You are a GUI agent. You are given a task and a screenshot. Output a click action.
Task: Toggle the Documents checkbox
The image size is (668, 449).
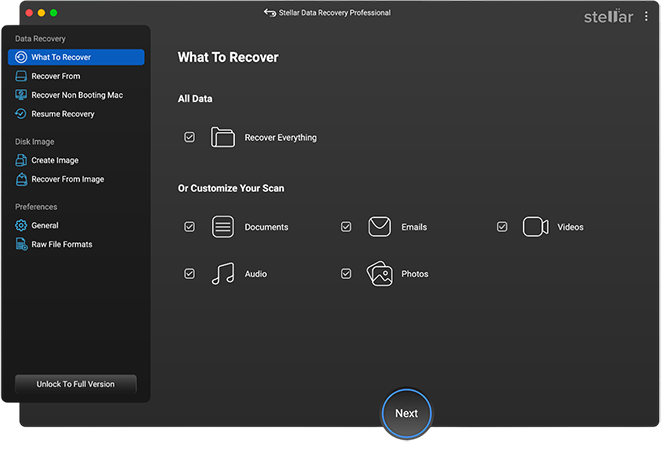click(x=189, y=227)
